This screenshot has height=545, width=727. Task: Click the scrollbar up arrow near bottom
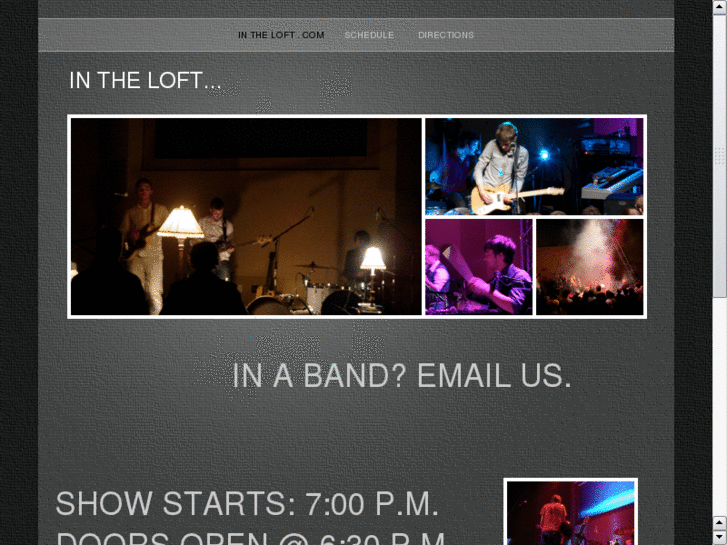[x=719, y=523]
